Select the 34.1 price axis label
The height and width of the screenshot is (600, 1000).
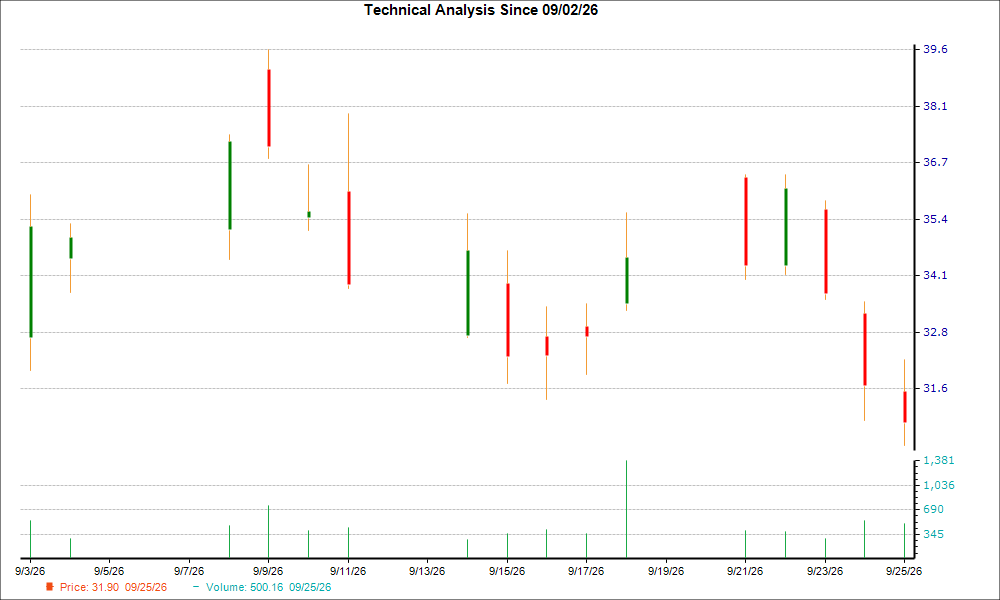point(936,275)
